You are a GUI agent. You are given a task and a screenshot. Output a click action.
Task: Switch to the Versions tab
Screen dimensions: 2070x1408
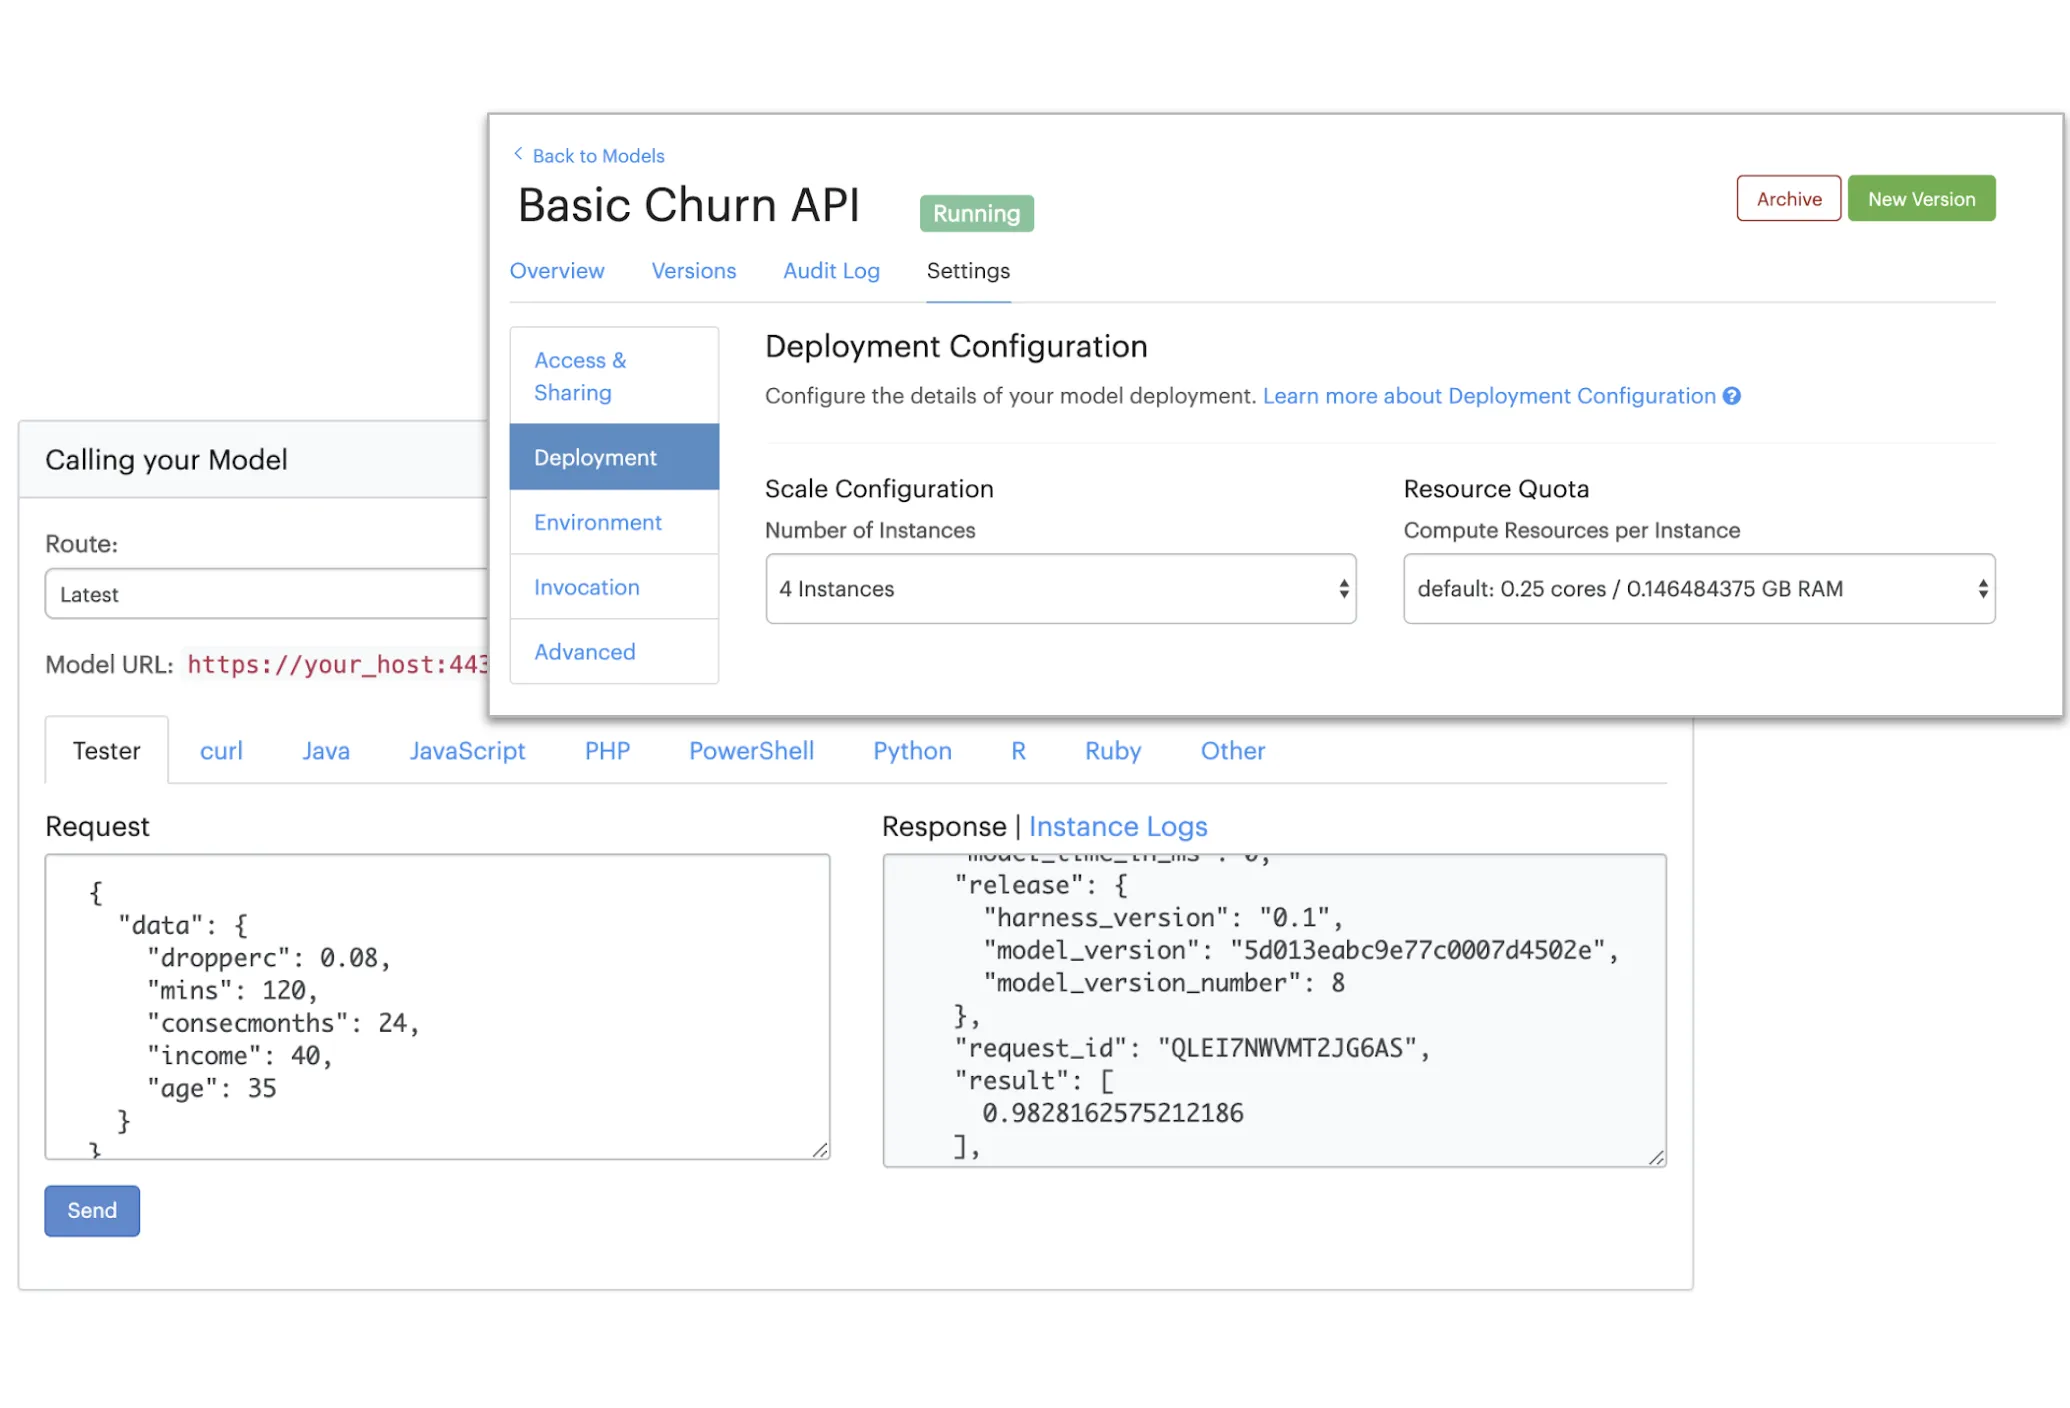(693, 271)
